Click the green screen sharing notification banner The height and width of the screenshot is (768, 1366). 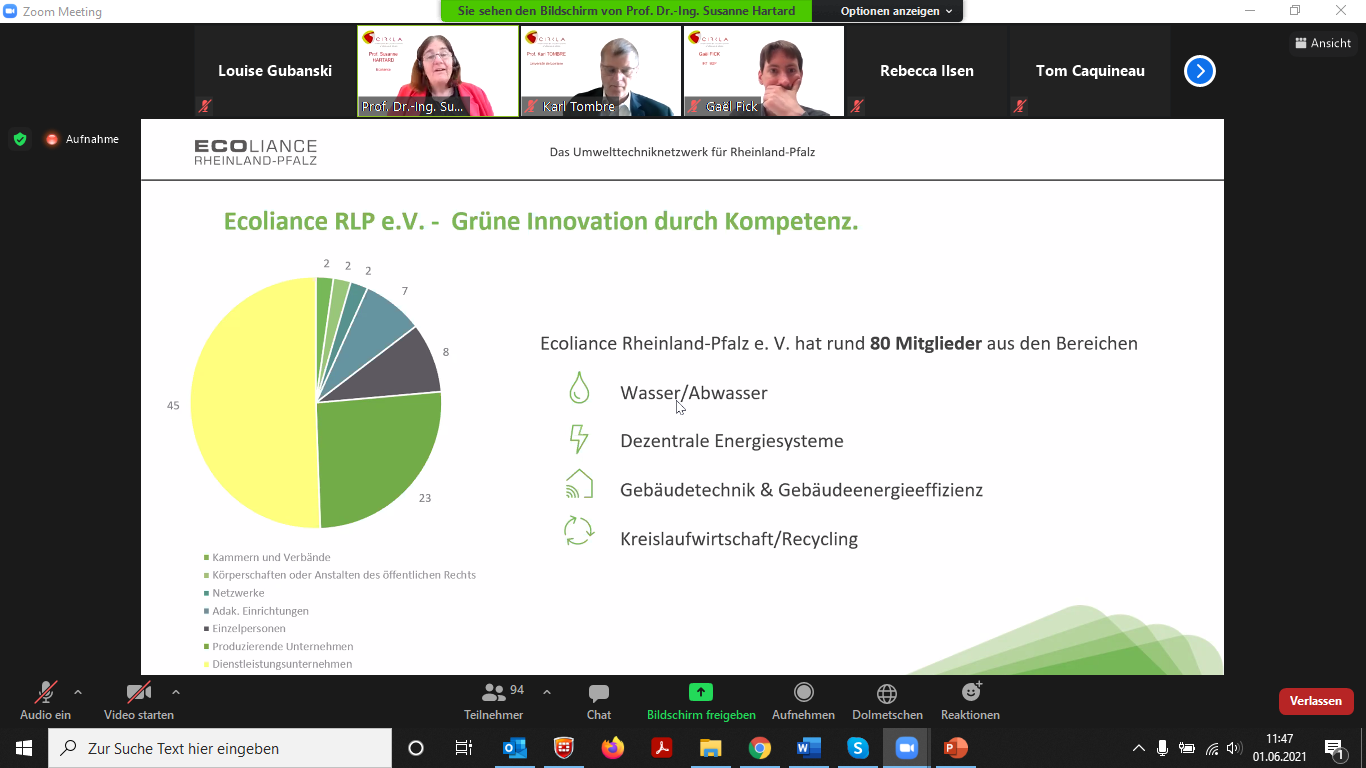(626, 11)
